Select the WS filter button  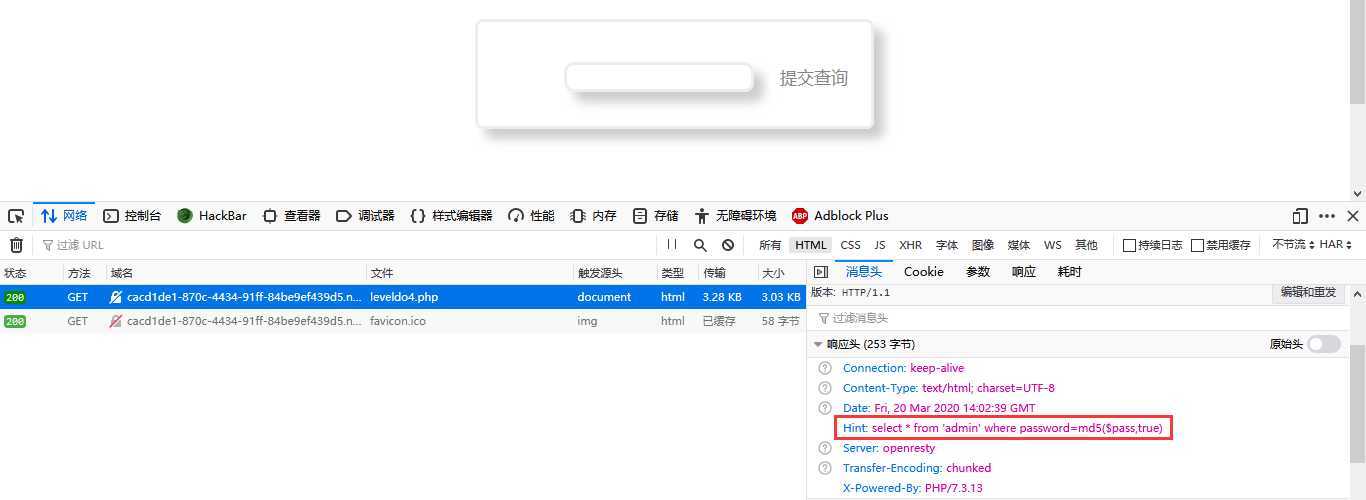(x=1052, y=245)
